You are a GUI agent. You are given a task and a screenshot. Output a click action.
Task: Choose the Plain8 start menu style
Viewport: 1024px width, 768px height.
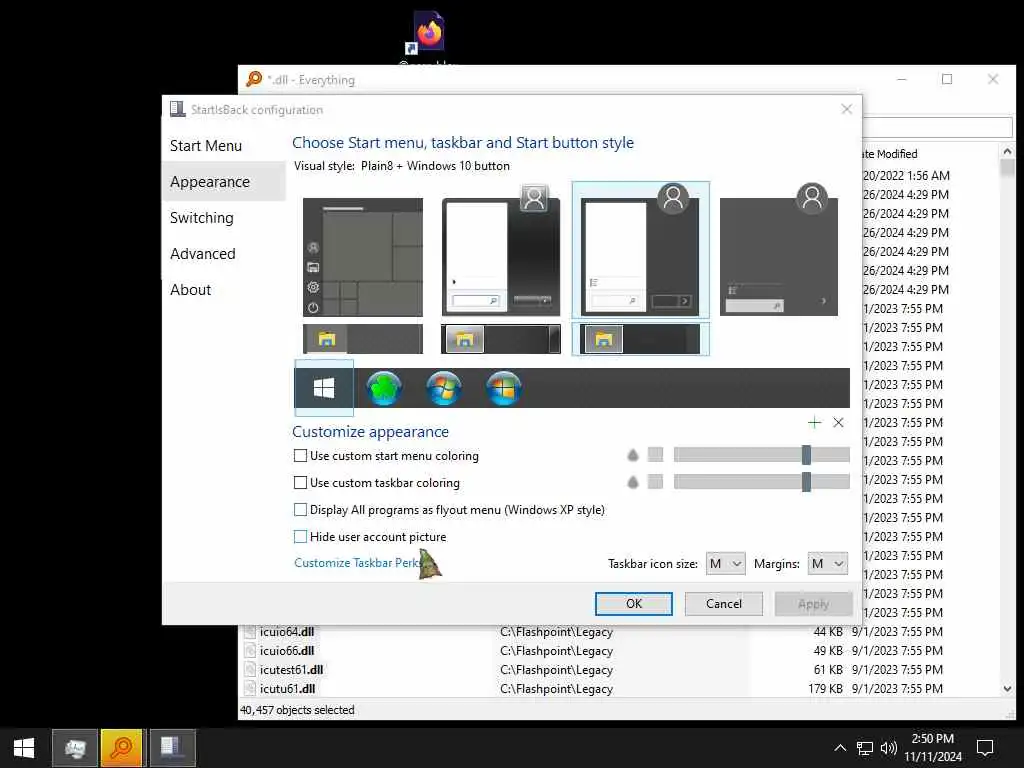click(x=641, y=251)
